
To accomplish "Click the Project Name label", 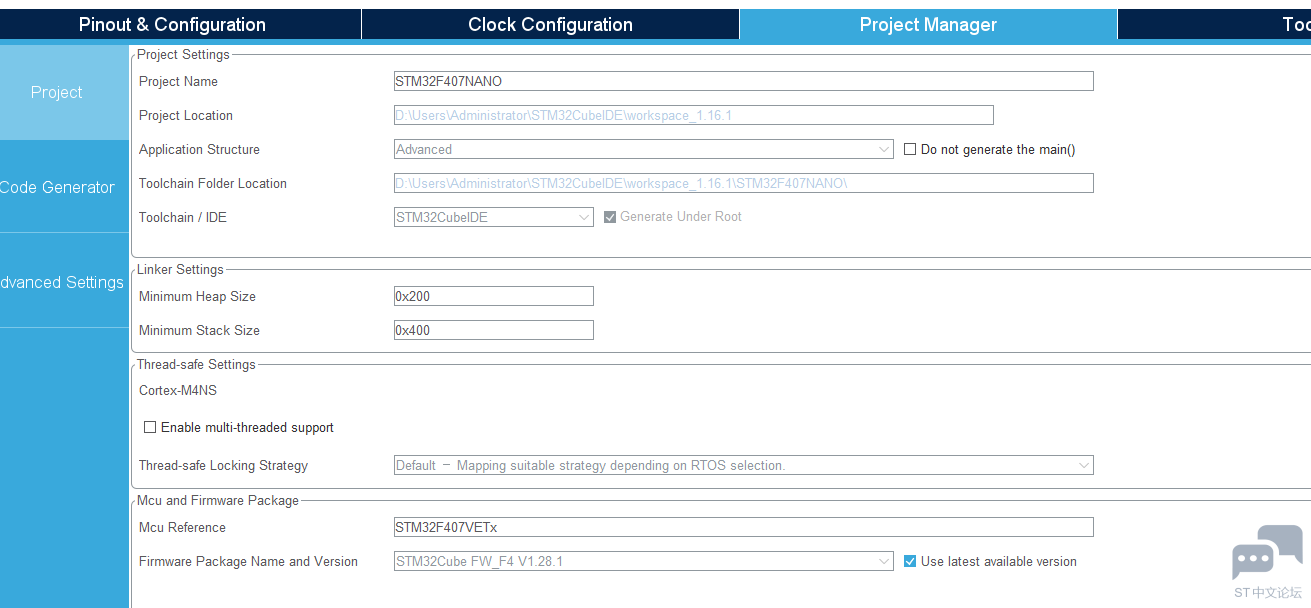I will pyautogui.click(x=178, y=82).
